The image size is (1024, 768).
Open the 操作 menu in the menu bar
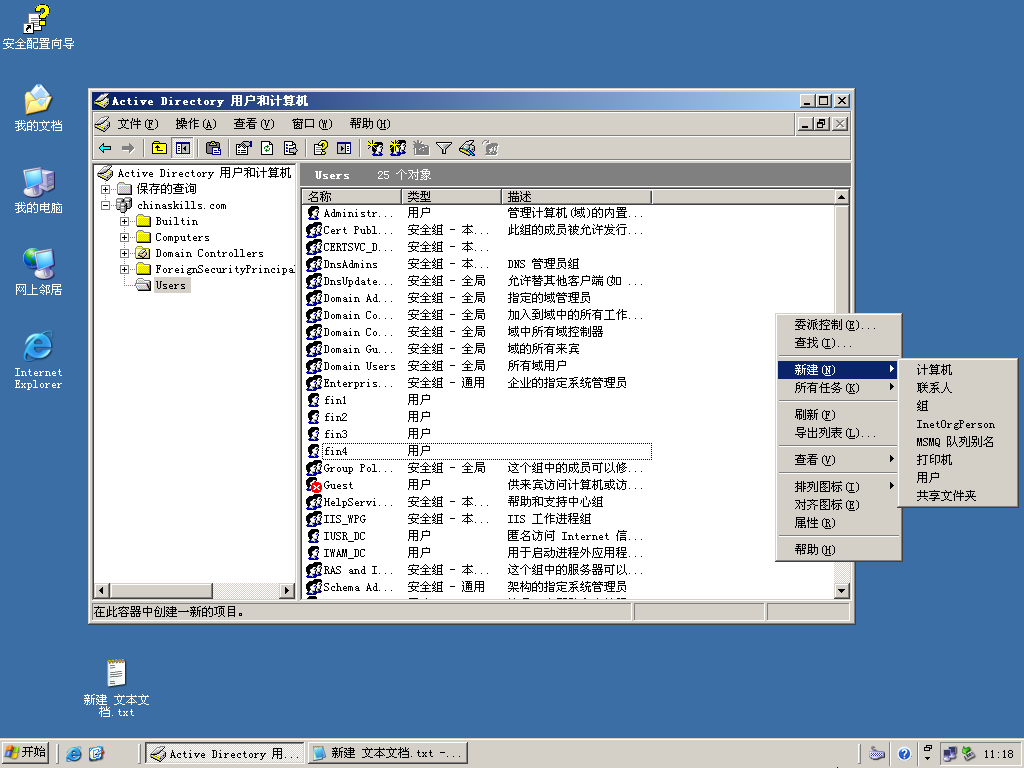[x=195, y=123]
